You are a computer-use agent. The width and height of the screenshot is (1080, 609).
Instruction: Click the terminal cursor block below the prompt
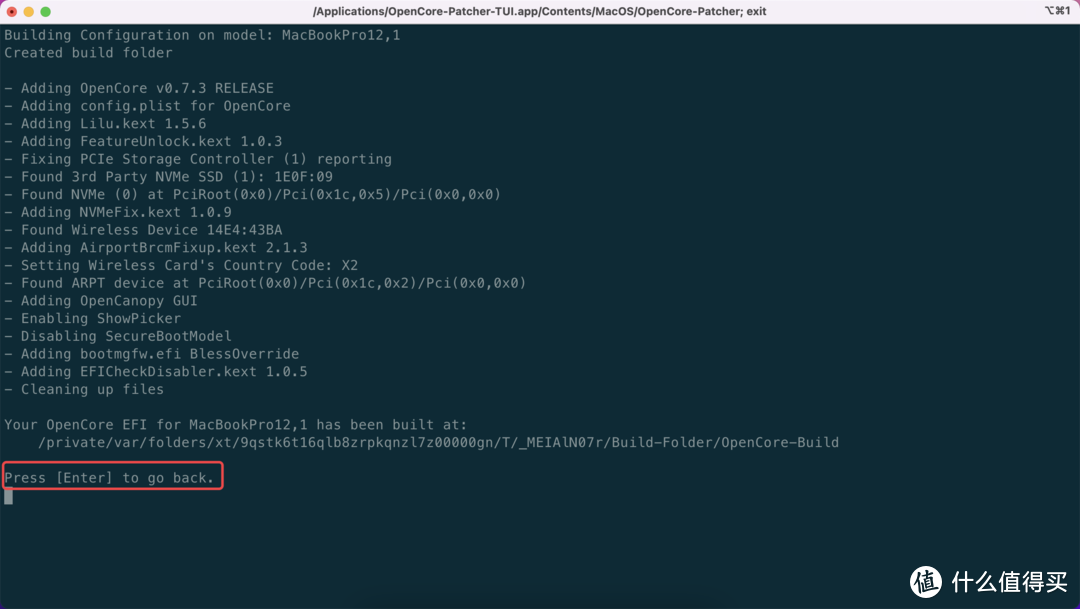point(8,496)
